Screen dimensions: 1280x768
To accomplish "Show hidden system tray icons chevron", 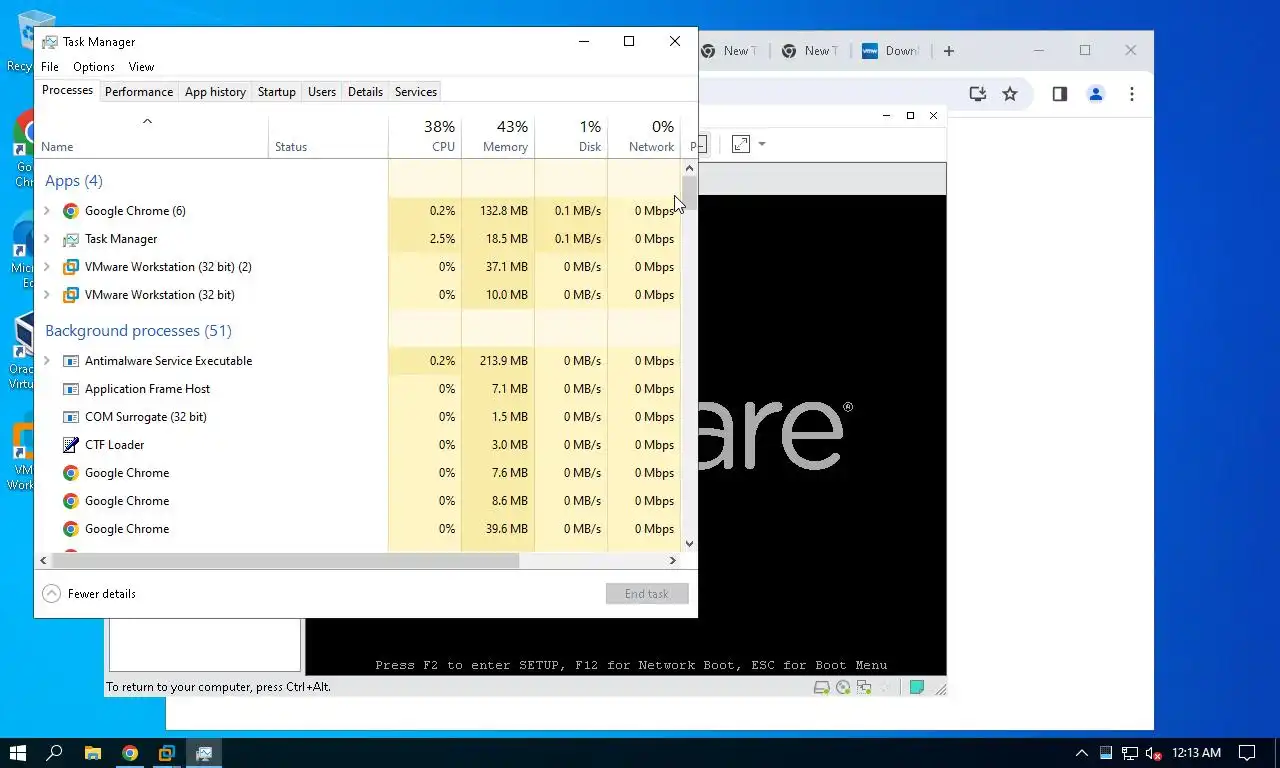I will pyautogui.click(x=1081, y=753).
